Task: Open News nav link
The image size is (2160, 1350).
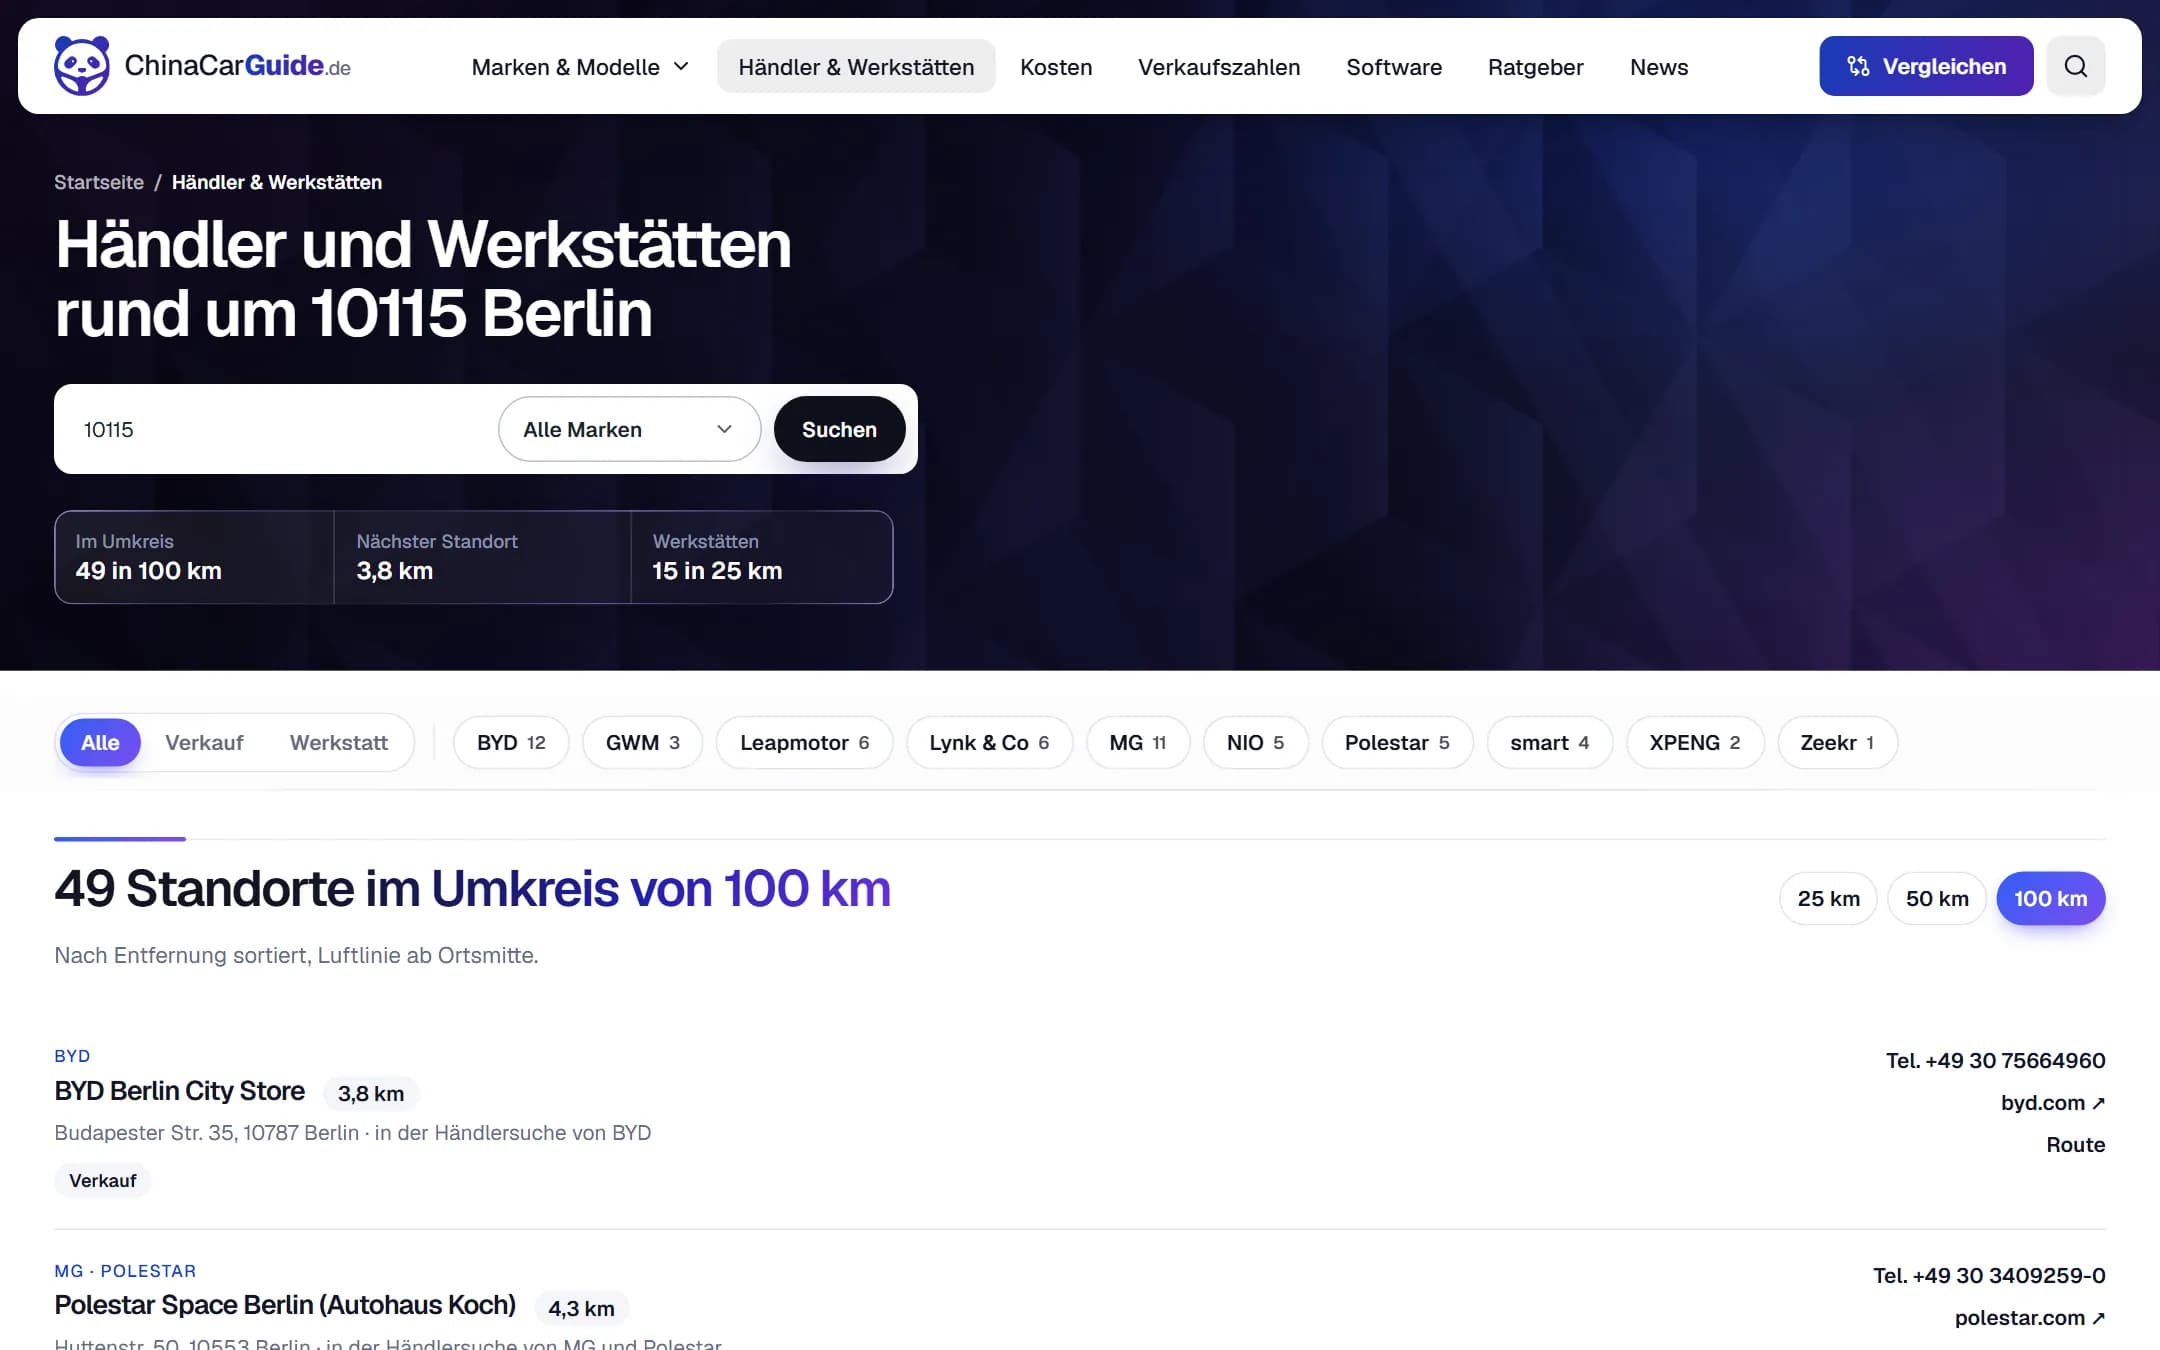Action: pyautogui.click(x=1659, y=67)
